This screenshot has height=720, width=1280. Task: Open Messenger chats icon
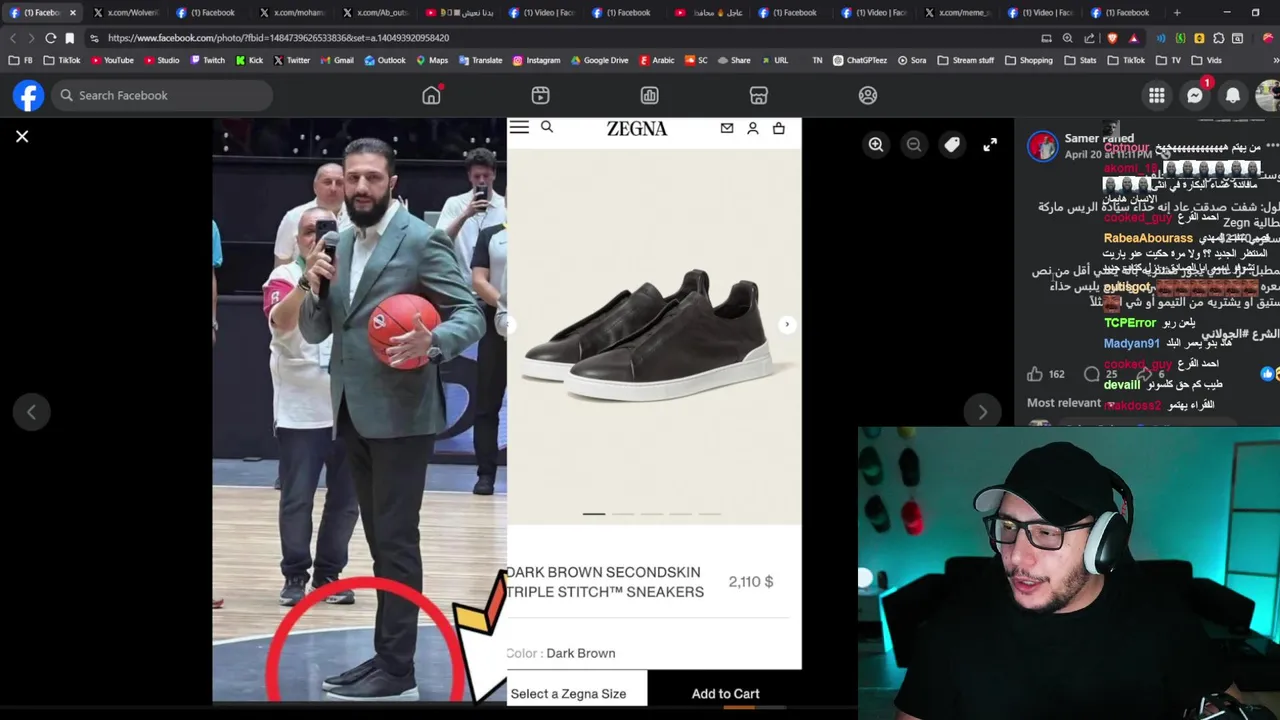[x=1195, y=95]
